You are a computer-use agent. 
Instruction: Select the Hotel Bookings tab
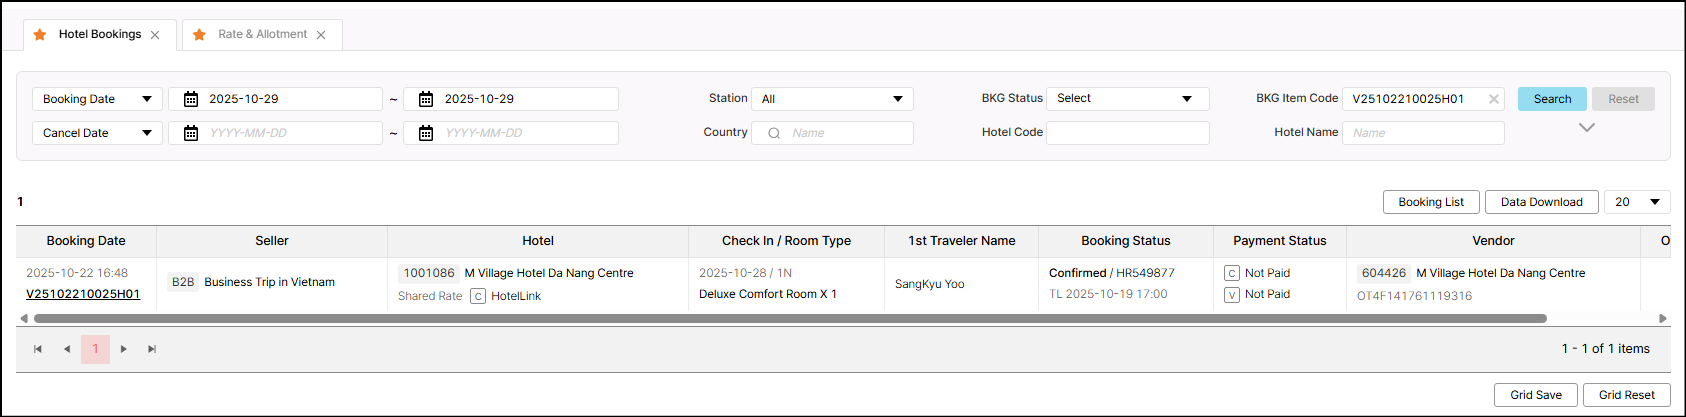99,34
